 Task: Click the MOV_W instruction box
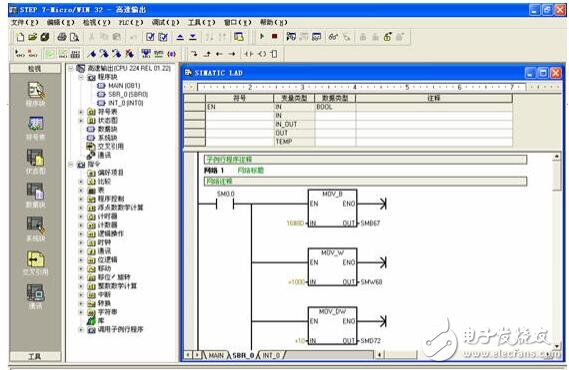point(332,267)
